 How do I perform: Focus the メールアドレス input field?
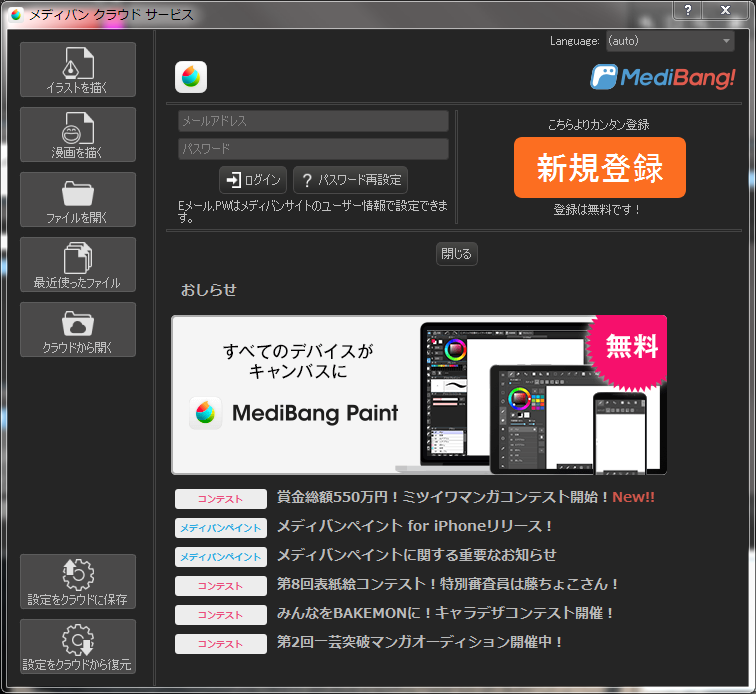pyautogui.click(x=313, y=121)
